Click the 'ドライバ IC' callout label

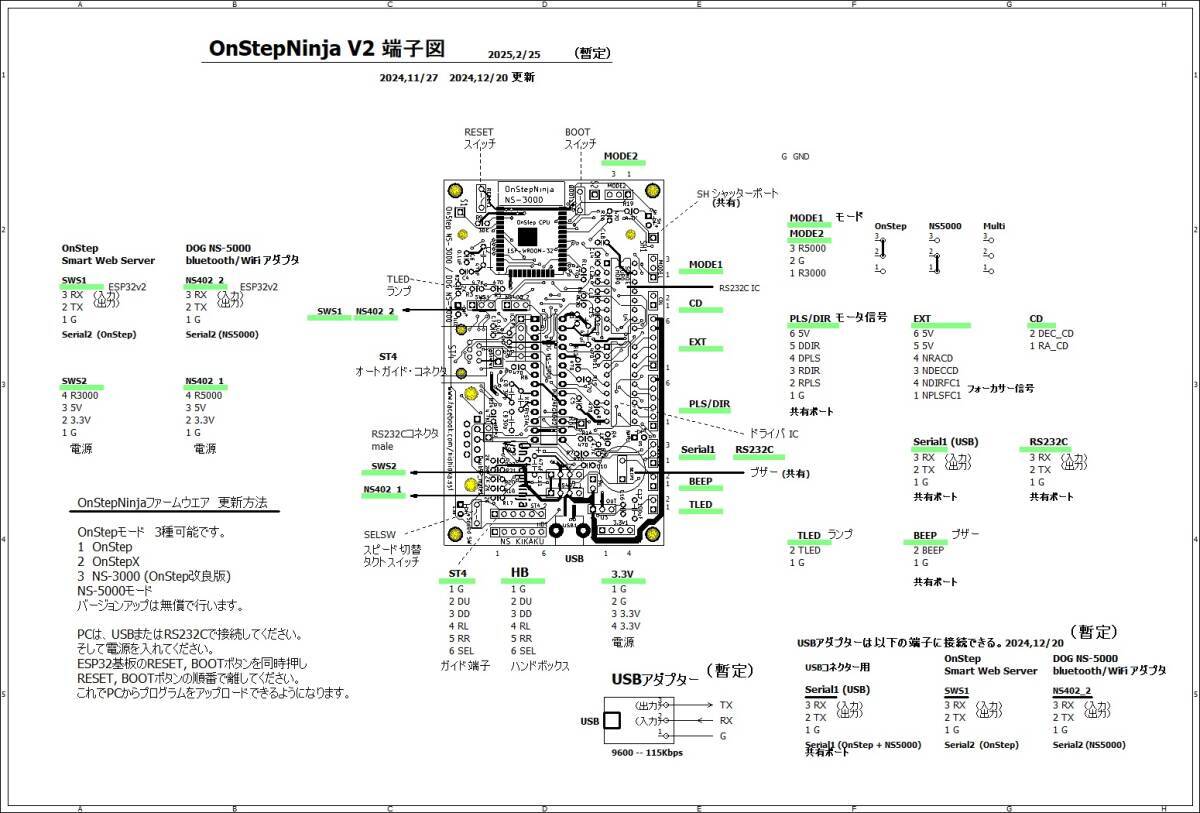pos(772,432)
